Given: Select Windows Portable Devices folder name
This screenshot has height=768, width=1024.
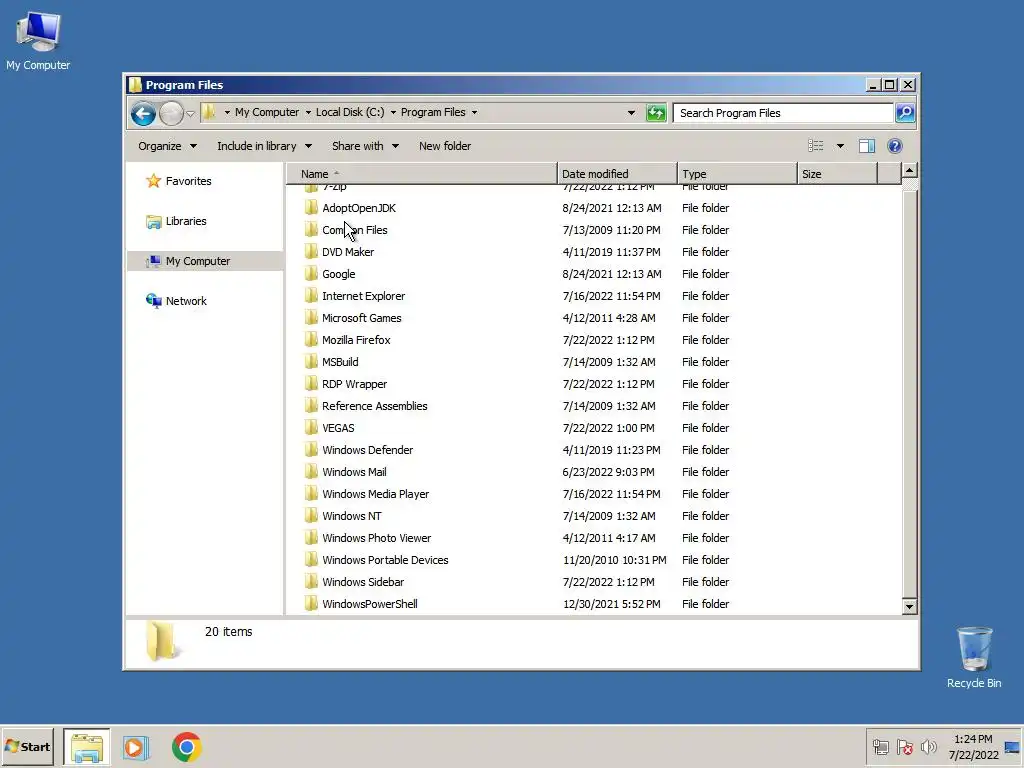Looking at the screenshot, I should coord(385,560).
